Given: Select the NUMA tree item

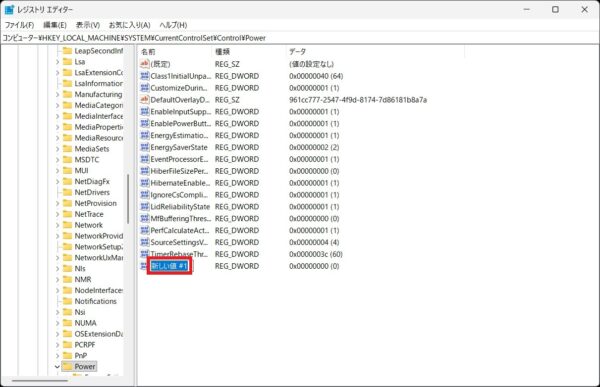Looking at the screenshot, I should click(x=85, y=323).
